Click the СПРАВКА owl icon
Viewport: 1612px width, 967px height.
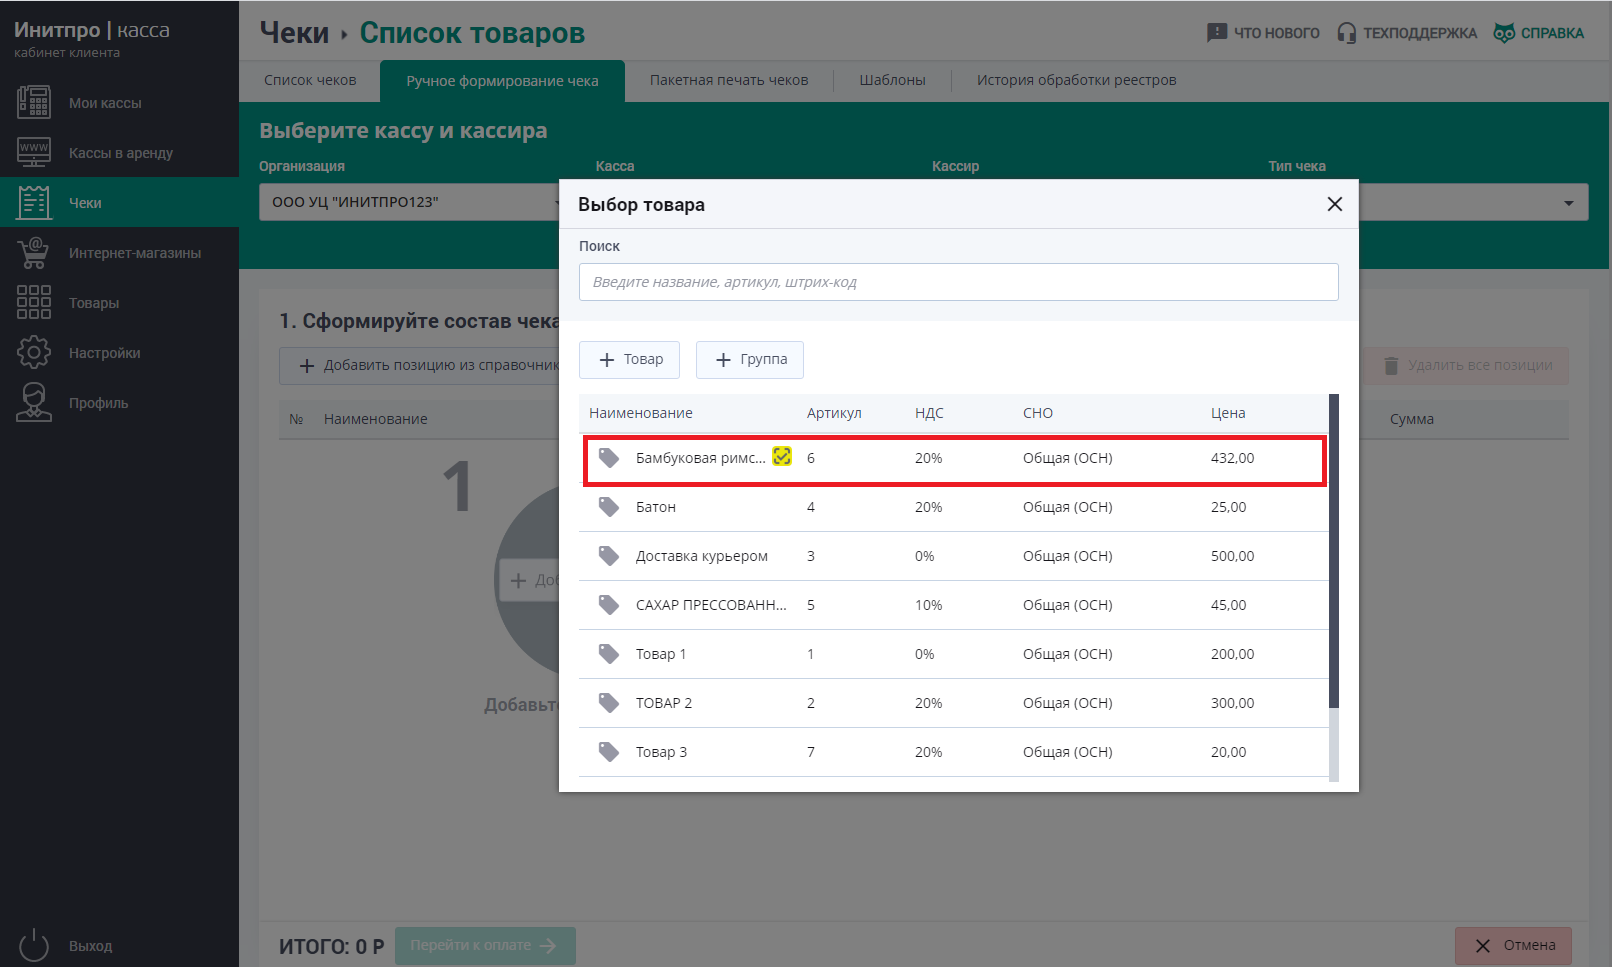click(x=1504, y=33)
